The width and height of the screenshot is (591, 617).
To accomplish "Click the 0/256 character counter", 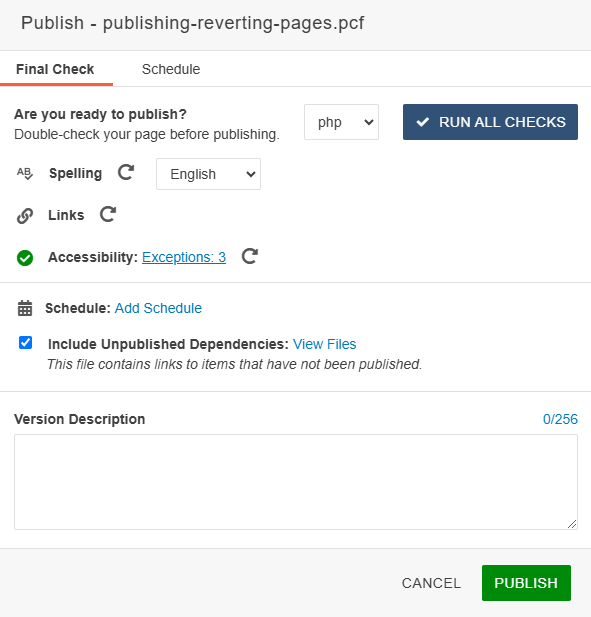I will [x=560, y=419].
